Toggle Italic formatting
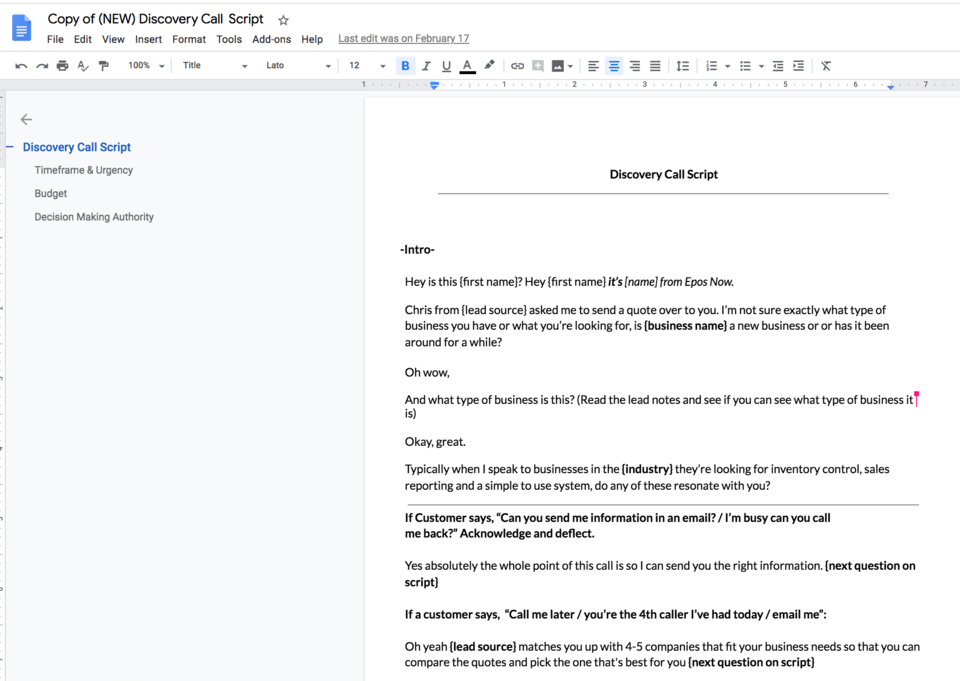Image resolution: width=960 pixels, height=681 pixels. click(426, 66)
